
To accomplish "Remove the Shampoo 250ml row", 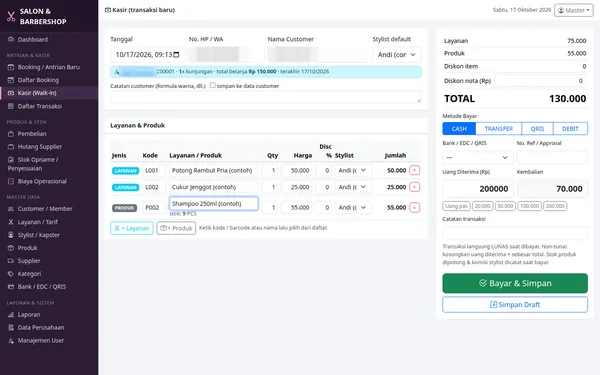I will 414,207.
